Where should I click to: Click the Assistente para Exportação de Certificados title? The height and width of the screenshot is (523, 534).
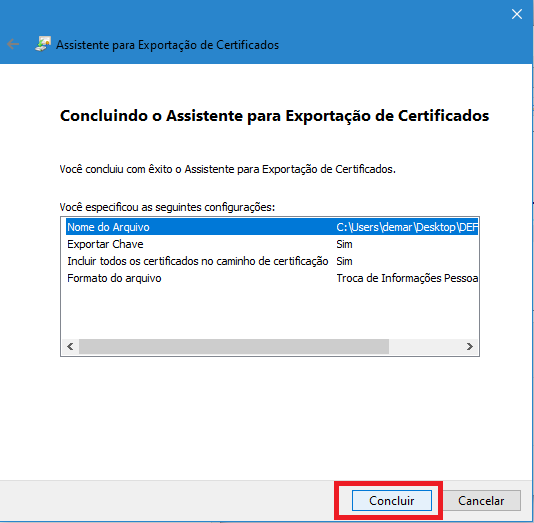coord(167,45)
